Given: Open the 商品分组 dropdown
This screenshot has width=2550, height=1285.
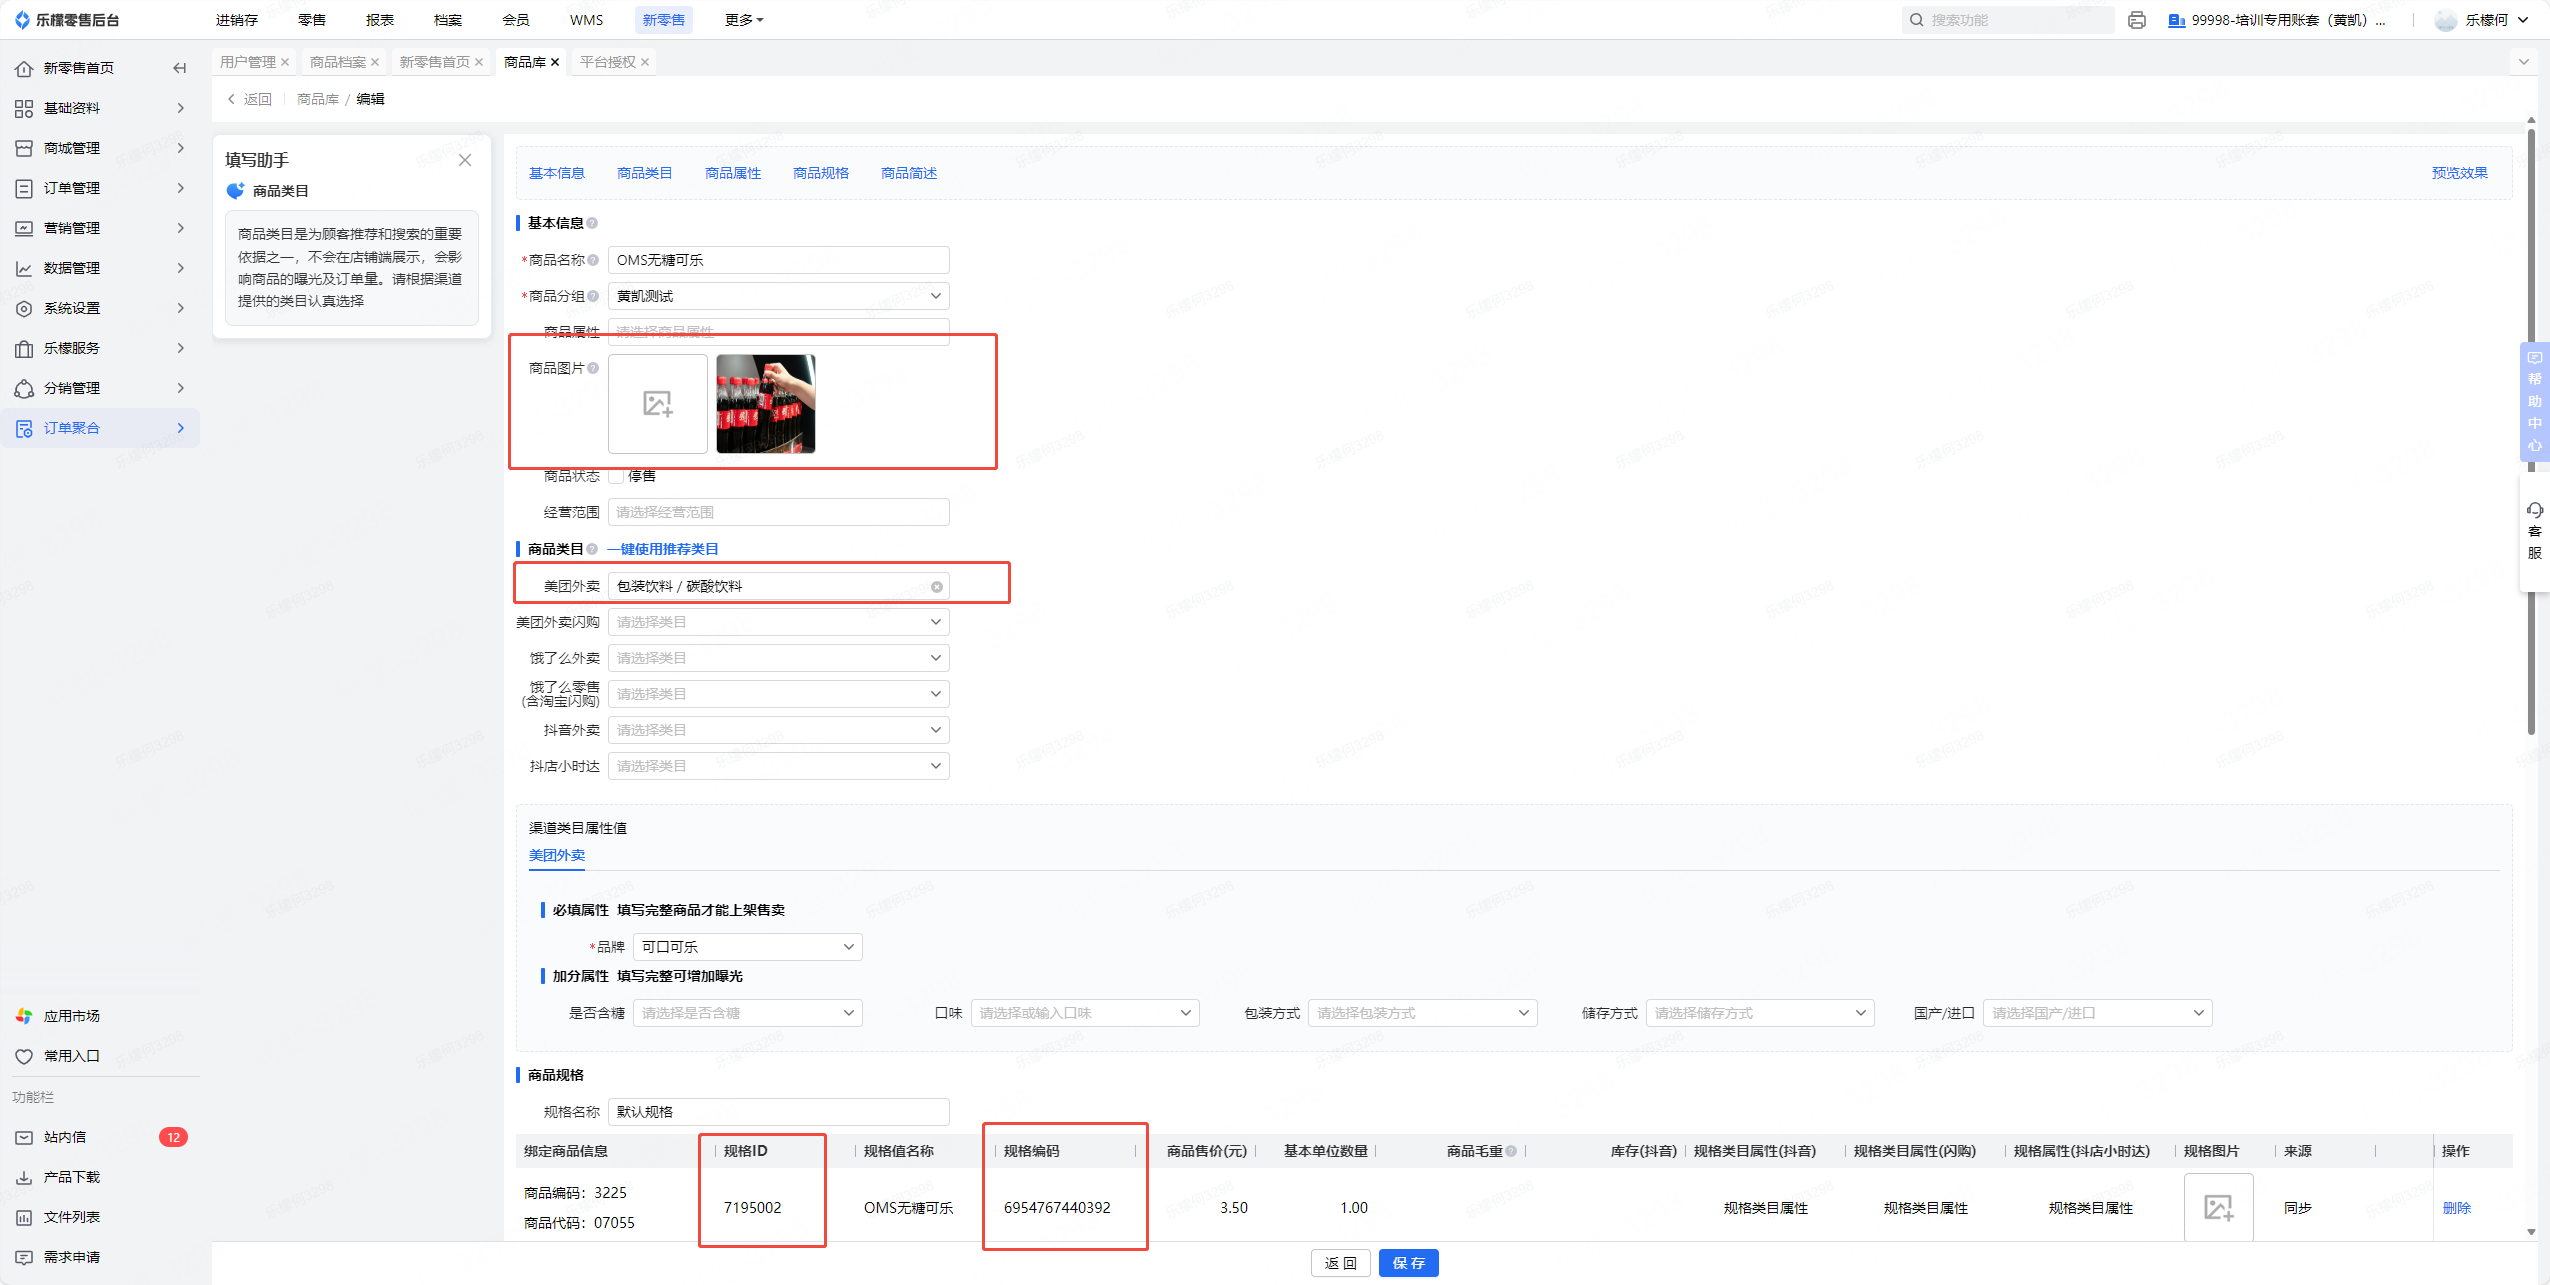Looking at the screenshot, I should click(778, 296).
